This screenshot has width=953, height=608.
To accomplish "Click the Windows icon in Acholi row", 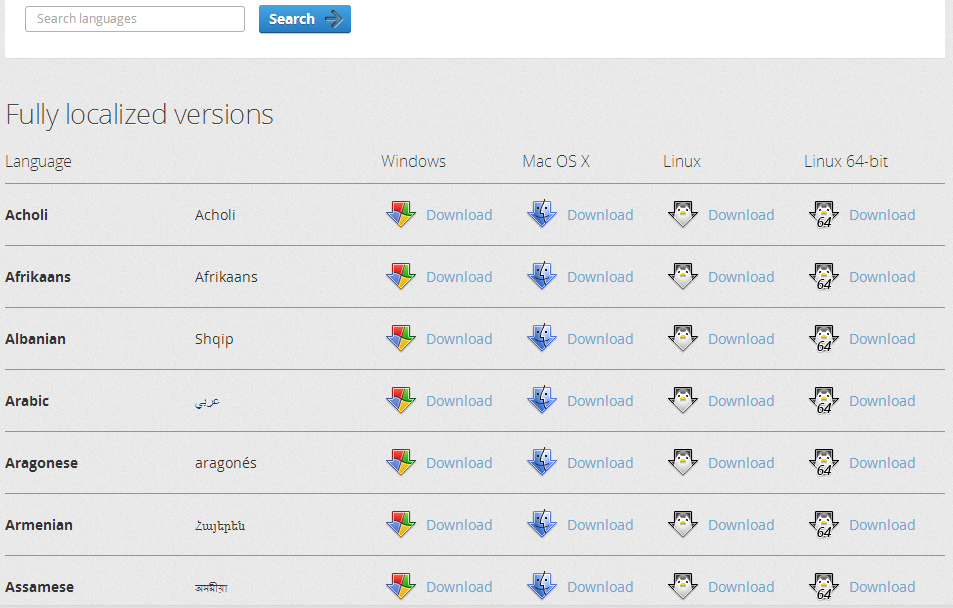I will (401, 214).
